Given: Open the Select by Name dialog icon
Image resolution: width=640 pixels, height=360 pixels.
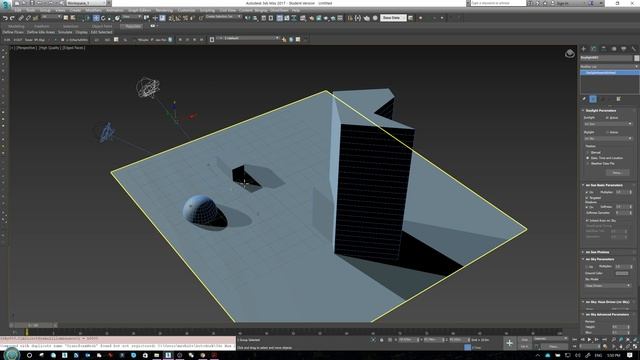Looking at the screenshot, I should 72,18.
